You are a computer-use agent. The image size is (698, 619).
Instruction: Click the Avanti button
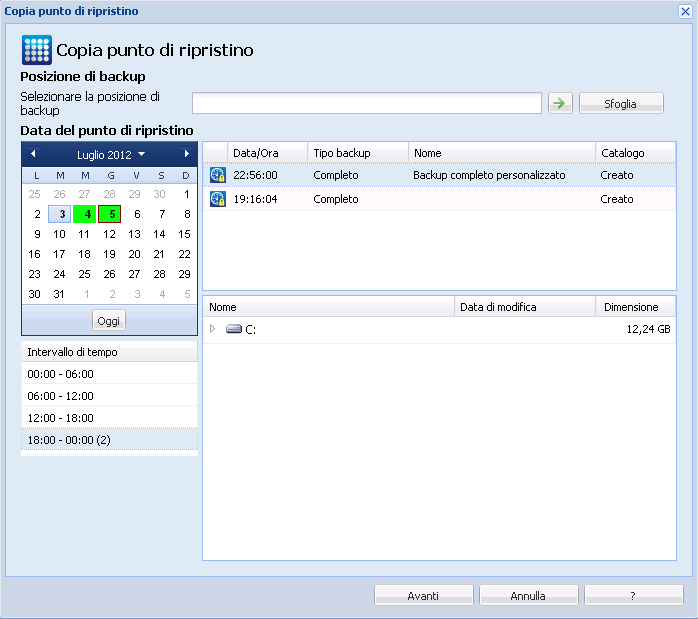tap(423, 595)
